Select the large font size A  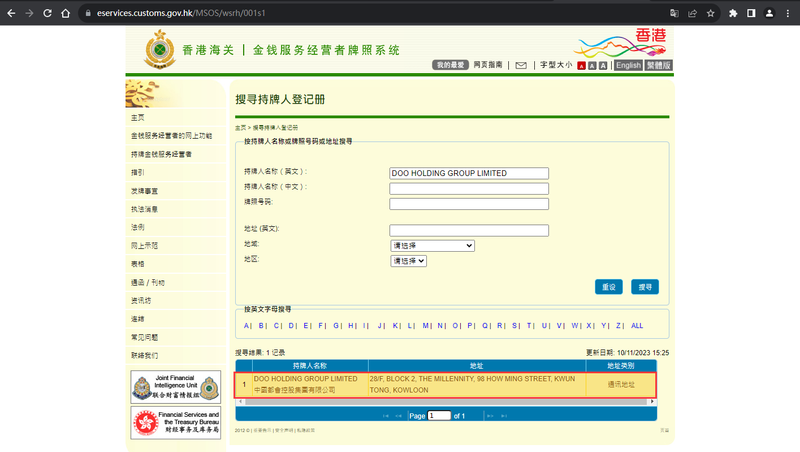tap(603, 66)
